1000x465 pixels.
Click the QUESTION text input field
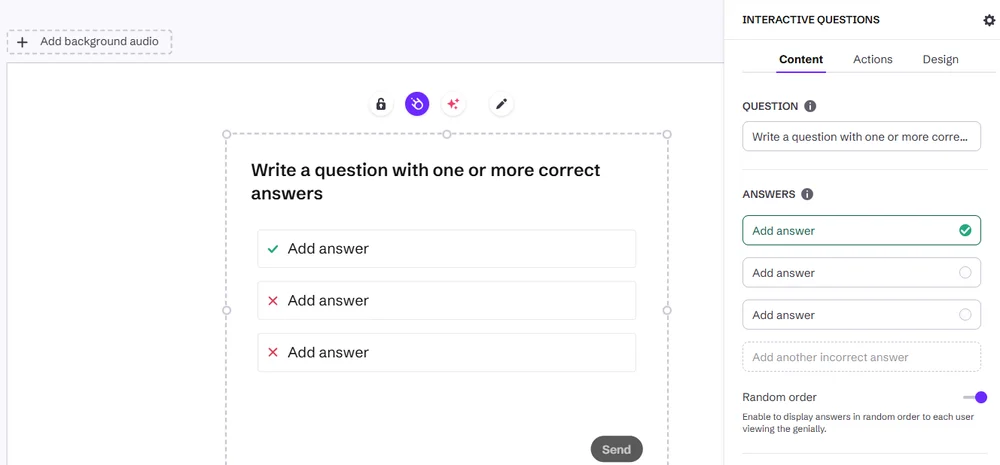click(x=860, y=136)
